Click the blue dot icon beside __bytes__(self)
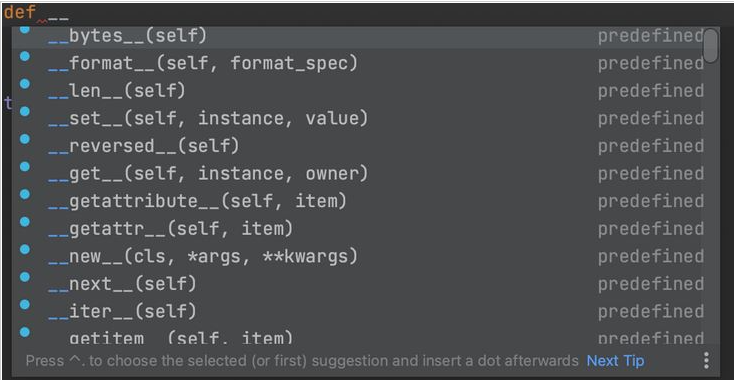This screenshot has width=734, height=380. click(24, 30)
